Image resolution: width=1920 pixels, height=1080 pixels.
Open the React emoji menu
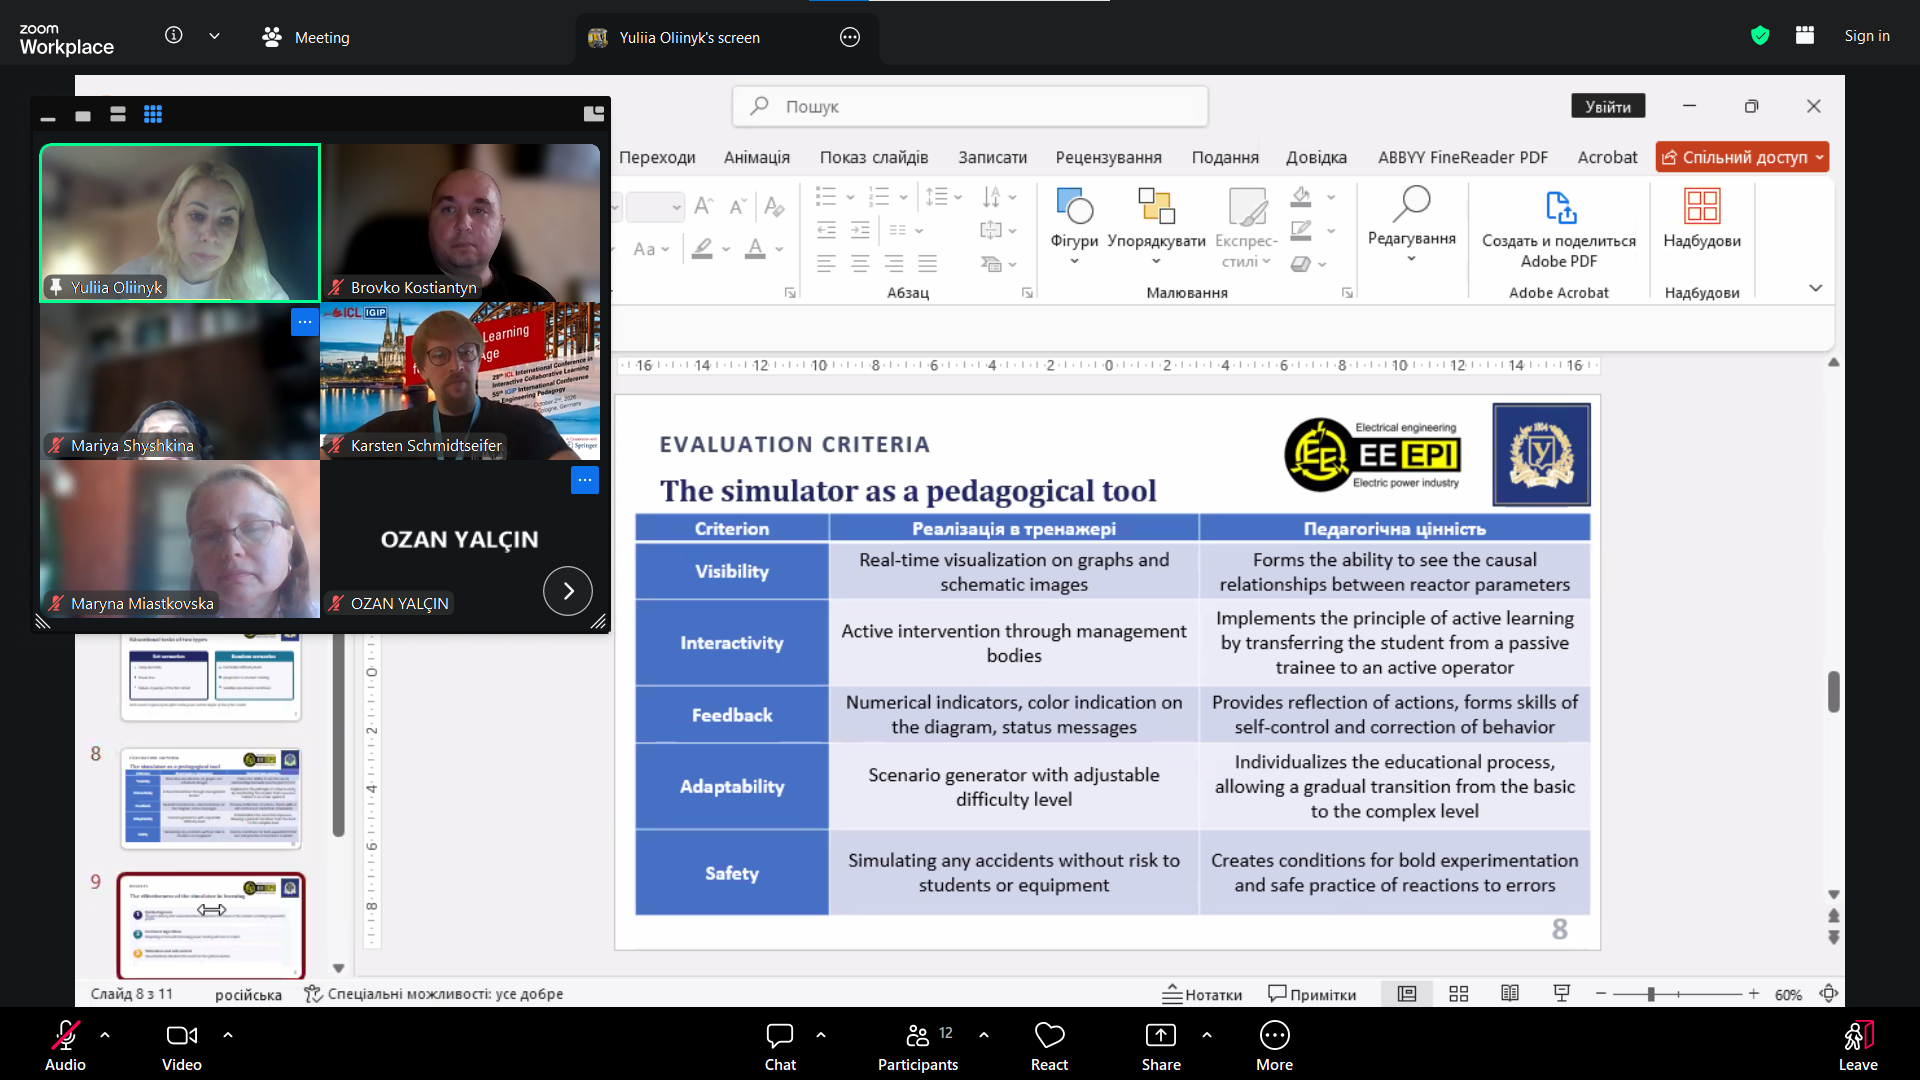pyautogui.click(x=1049, y=1046)
